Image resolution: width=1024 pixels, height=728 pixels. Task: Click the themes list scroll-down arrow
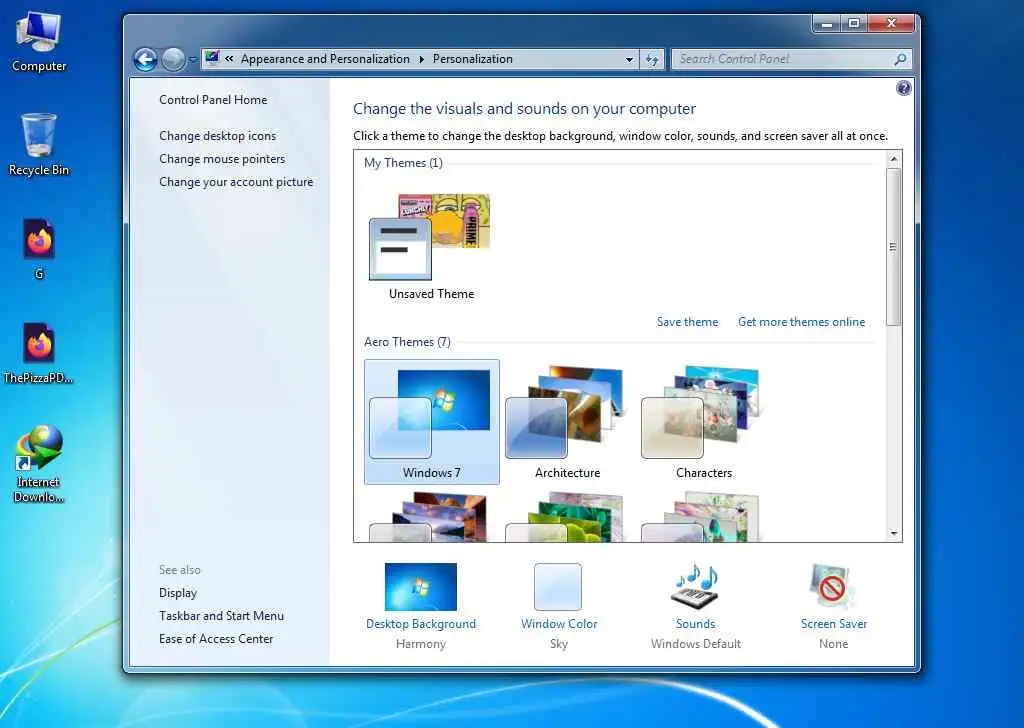(894, 533)
